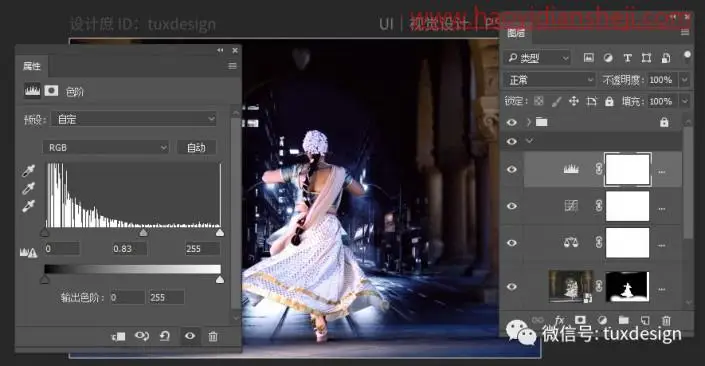
Task: Filter layers by type layers
Action: tap(628, 58)
